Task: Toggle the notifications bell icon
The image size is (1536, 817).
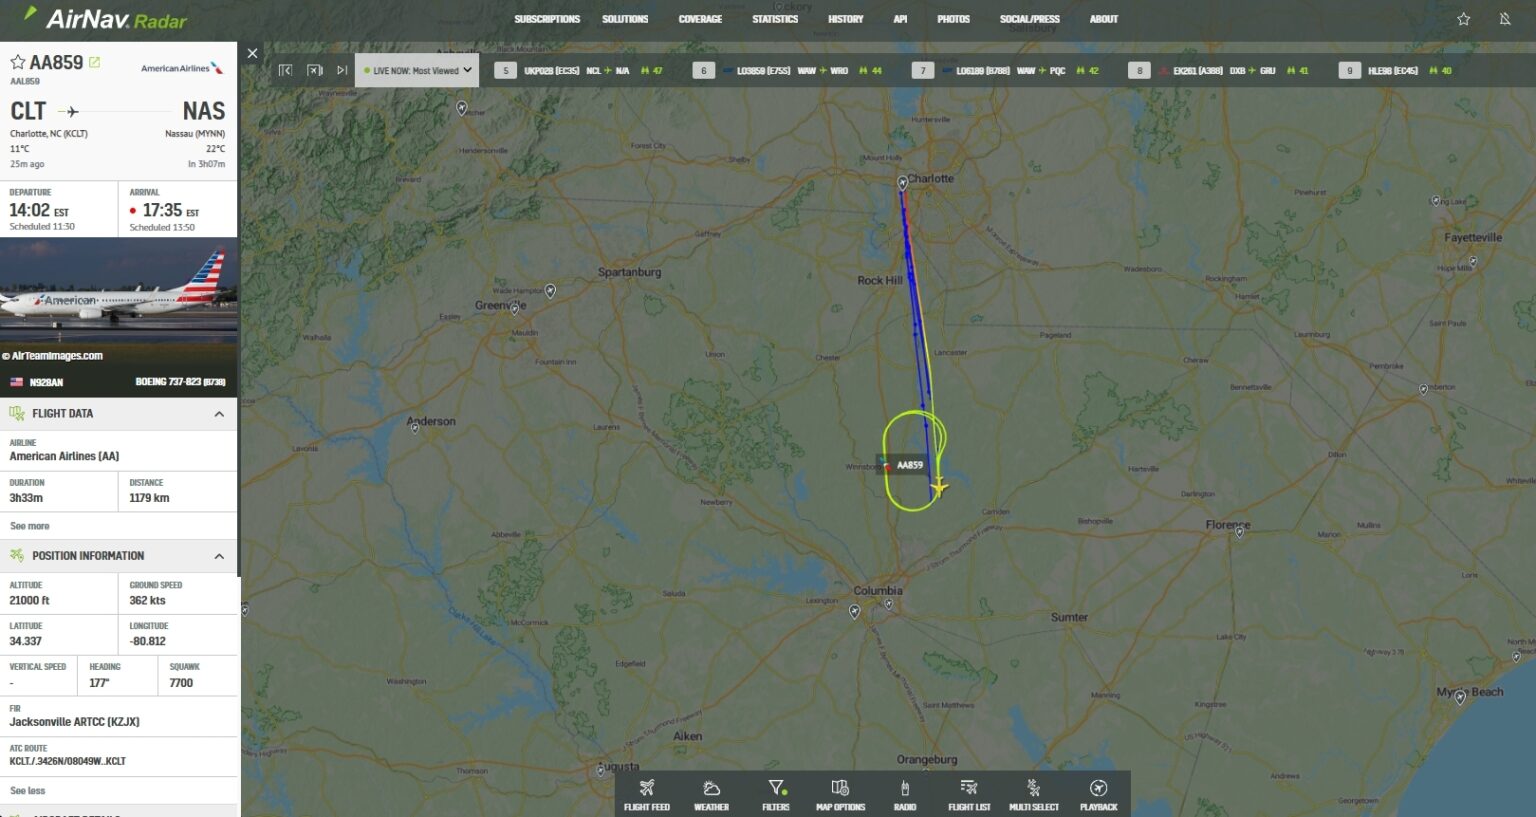Action: click(1505, 19)
